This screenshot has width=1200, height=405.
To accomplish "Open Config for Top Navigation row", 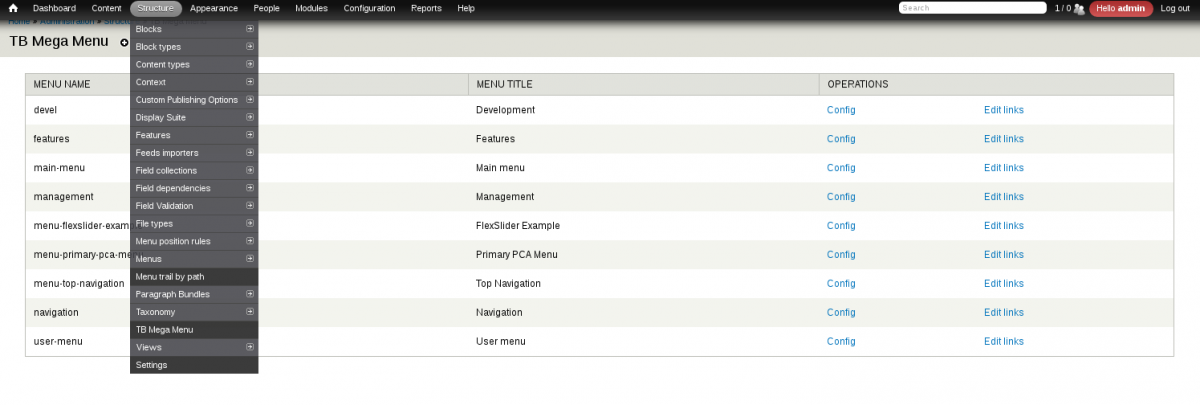I will click(x=841, y=284).
